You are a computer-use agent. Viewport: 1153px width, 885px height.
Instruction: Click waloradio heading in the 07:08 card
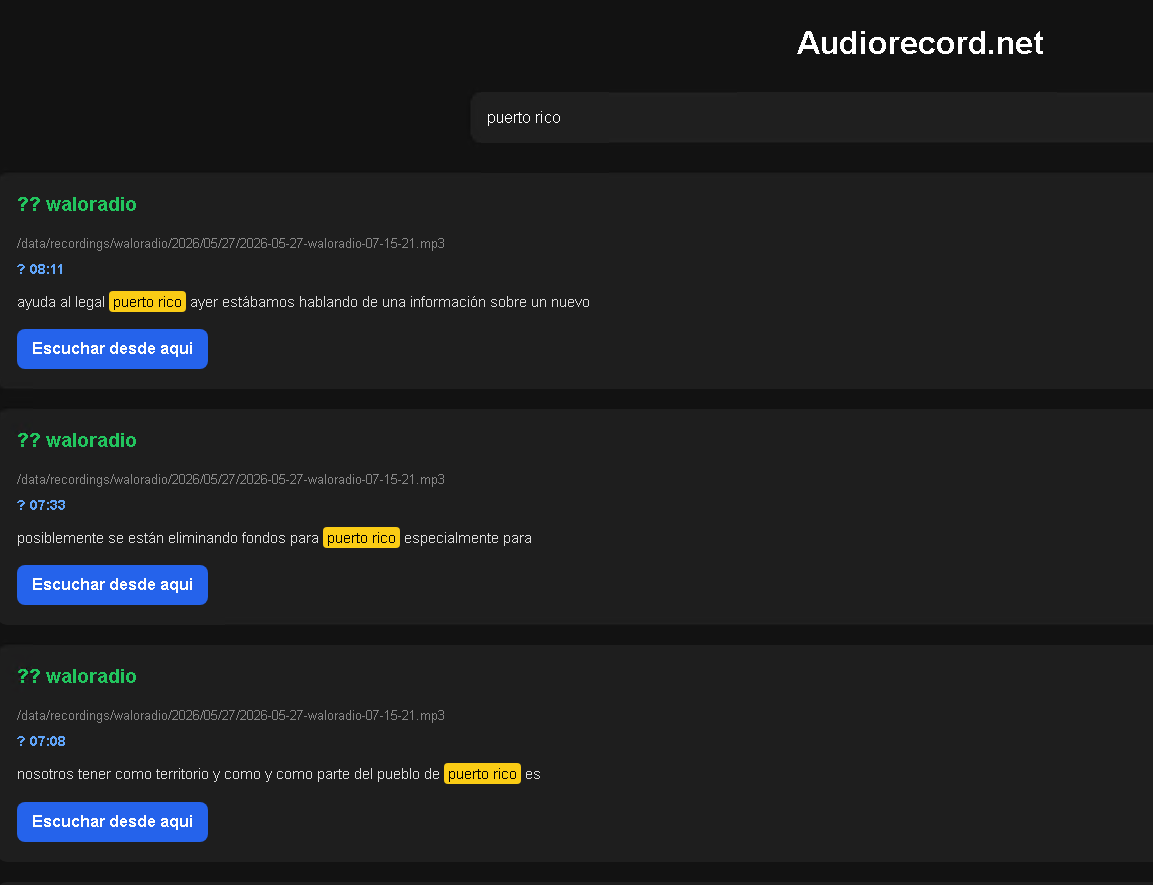click(x=76, y=676)
